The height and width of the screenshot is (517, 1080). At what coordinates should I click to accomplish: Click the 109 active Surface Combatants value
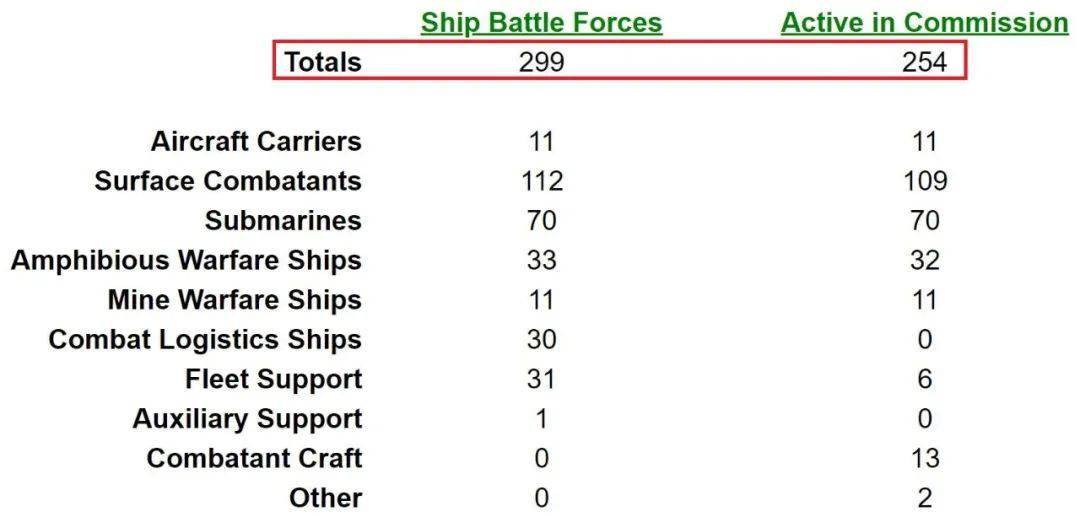[x=924, y=181]
